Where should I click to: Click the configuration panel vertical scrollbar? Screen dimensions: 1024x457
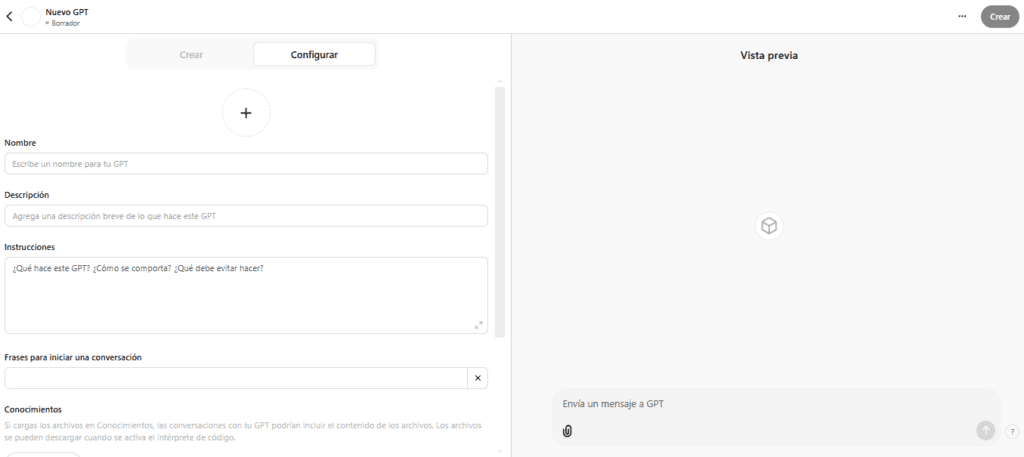coord(500,212)
